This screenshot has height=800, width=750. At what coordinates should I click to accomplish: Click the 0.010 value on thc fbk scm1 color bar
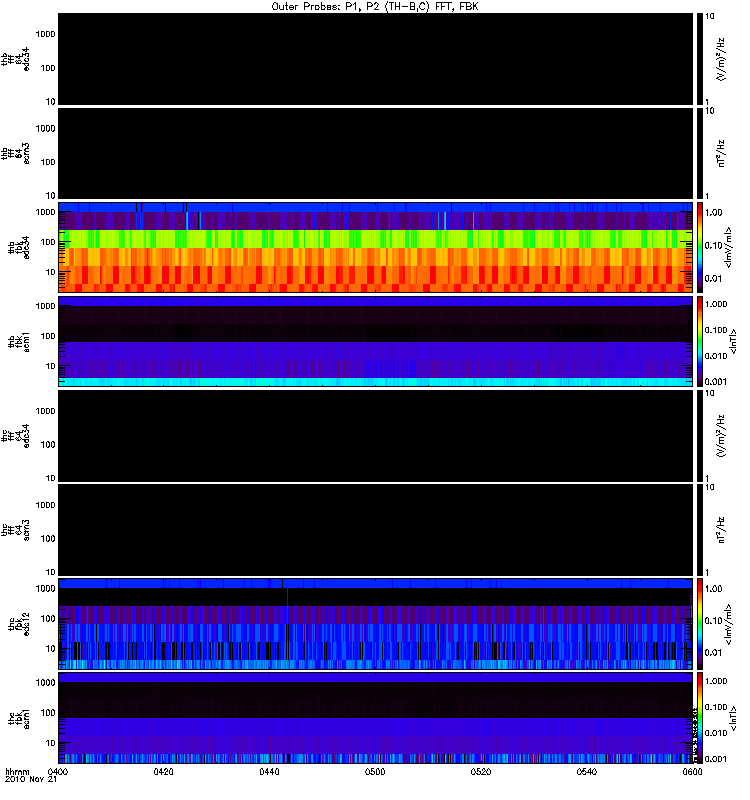[716, 733]
